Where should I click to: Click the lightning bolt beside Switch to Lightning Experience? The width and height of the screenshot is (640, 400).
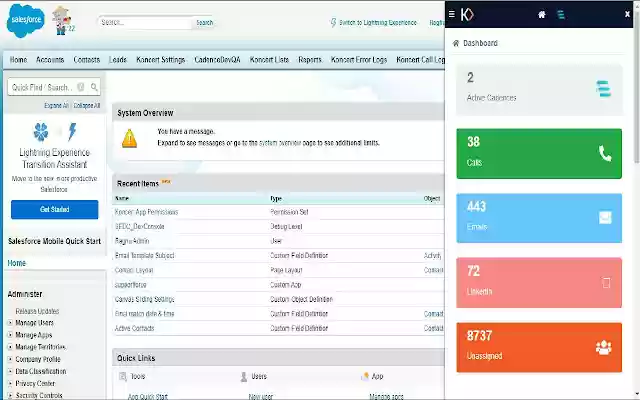333,22
